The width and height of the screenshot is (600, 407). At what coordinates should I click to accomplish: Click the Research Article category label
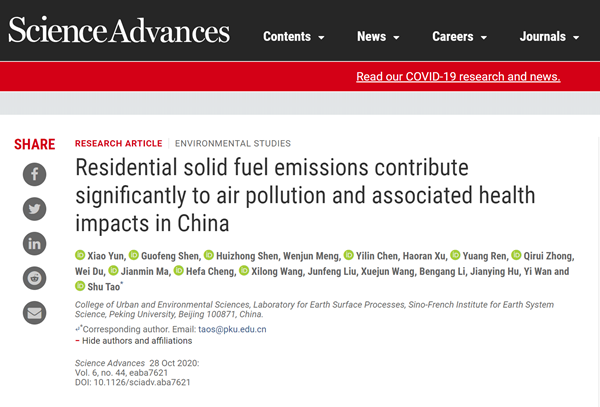[117, 143]
